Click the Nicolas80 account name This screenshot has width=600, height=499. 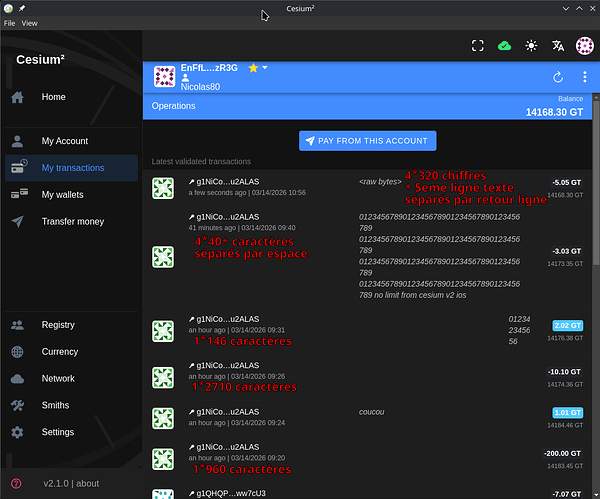[x=200, y=87]
